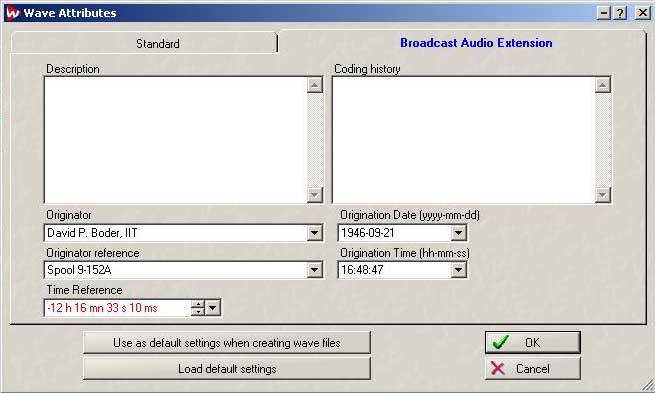
Task: Click the WaveLab logo icon in title bar
Action: (x=13, y=13)
